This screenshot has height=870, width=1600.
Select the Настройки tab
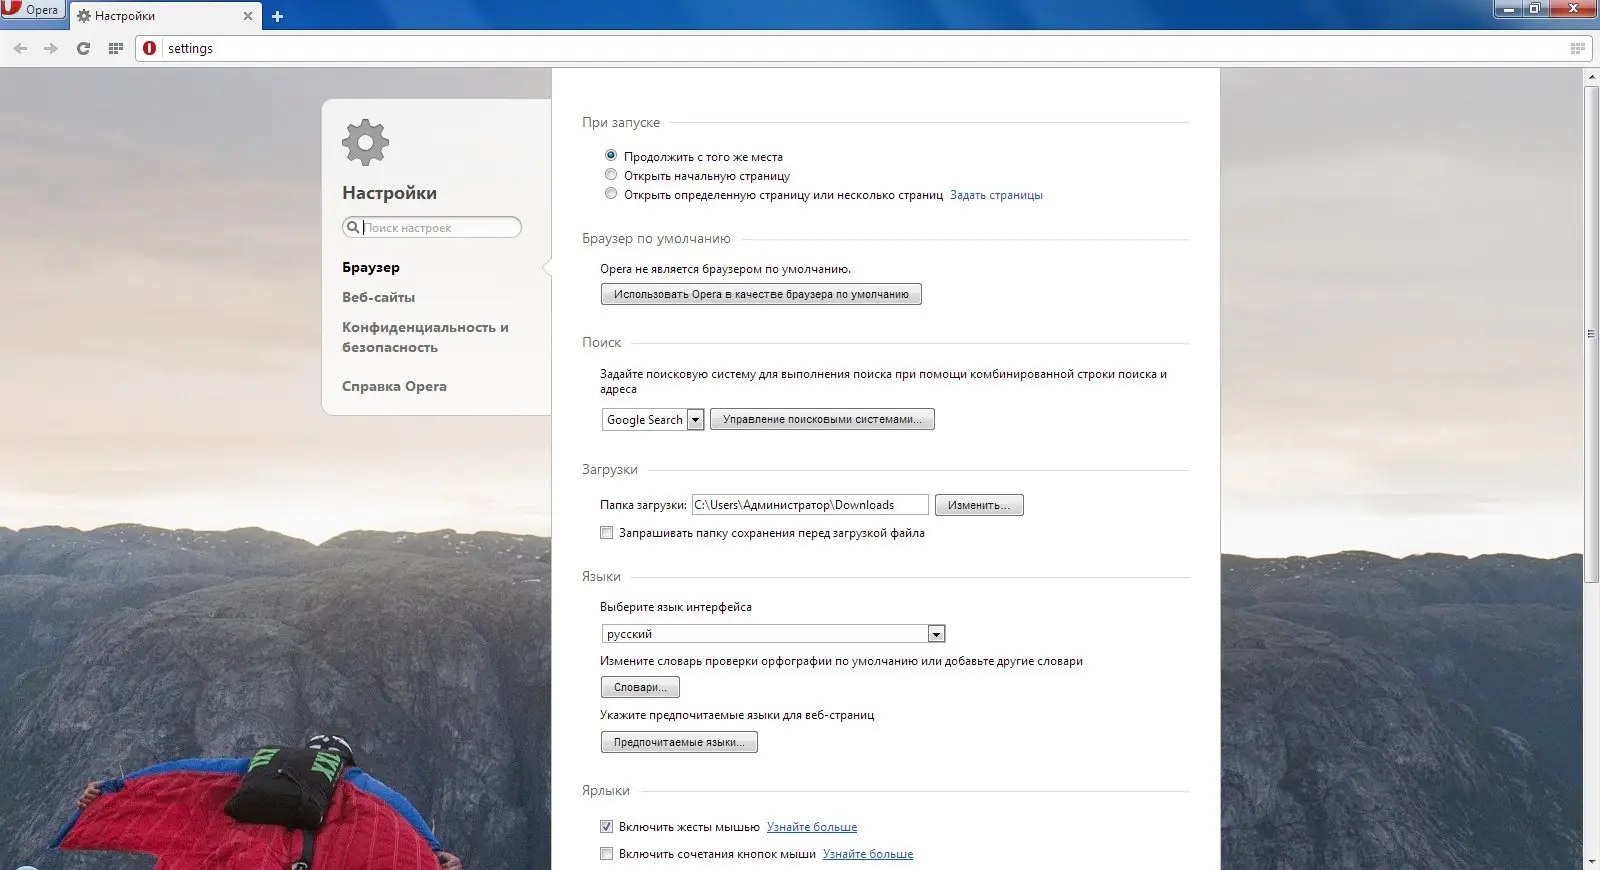point(165,16)
